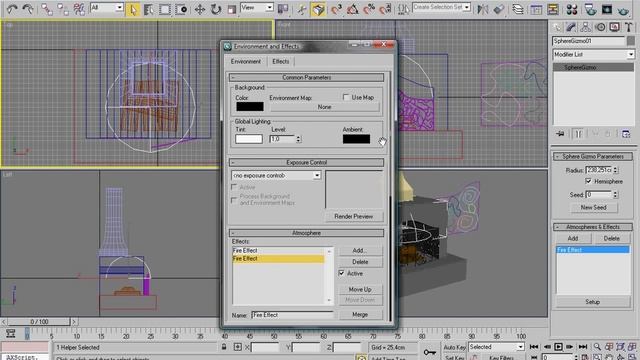This screenshot has width=640, height=360.
Task: Click the Quick Render teapot icon
Action: click(x=624, y=10)
